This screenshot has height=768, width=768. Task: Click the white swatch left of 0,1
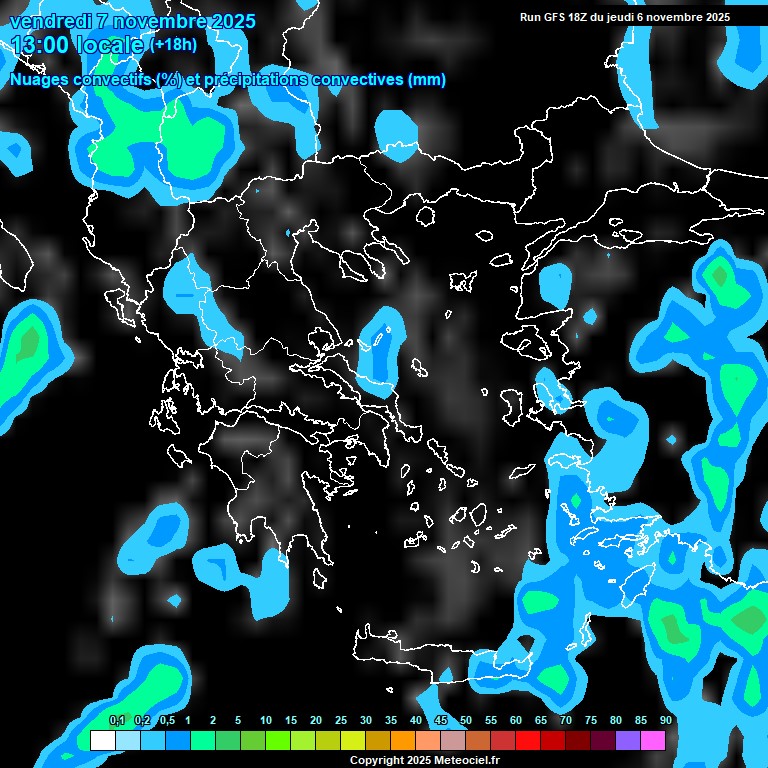[x=103, y=740]
